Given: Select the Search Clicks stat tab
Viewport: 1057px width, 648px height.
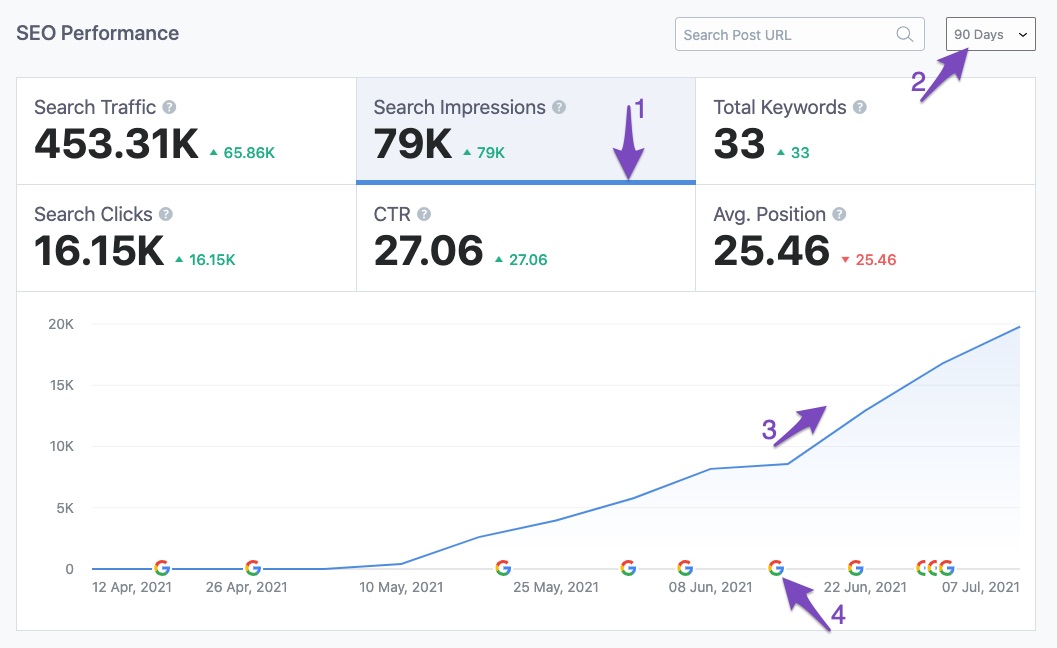Looking at the screenshot, I should coord(186,238).
